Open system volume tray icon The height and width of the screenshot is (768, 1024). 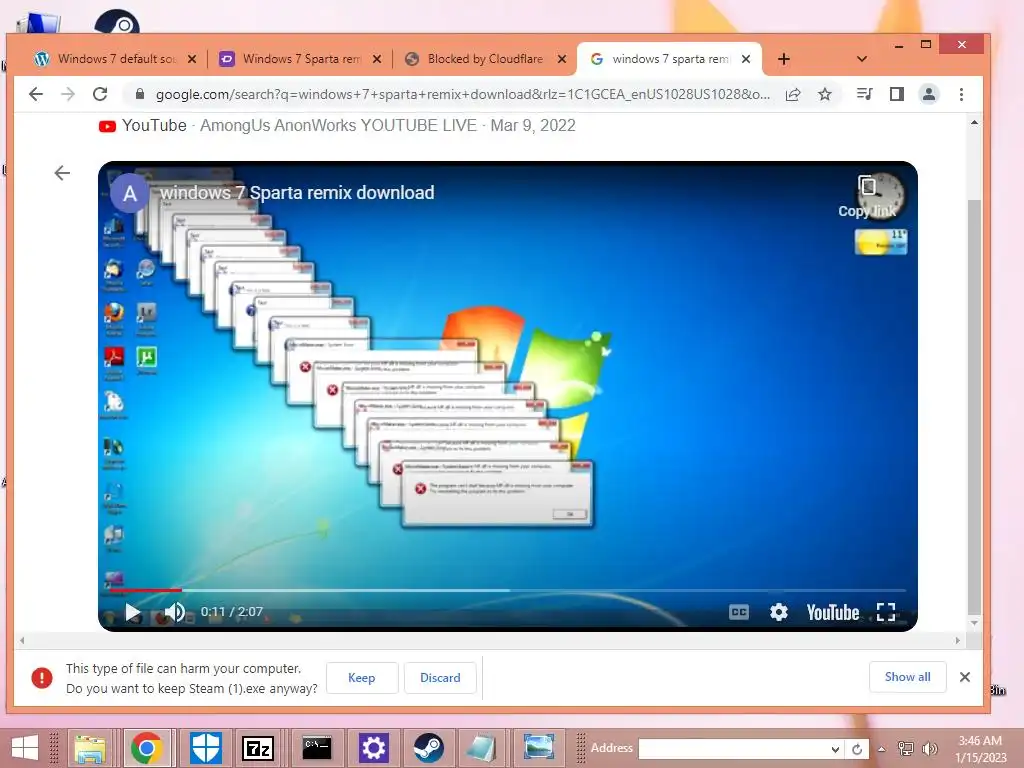tap(929, 749)
